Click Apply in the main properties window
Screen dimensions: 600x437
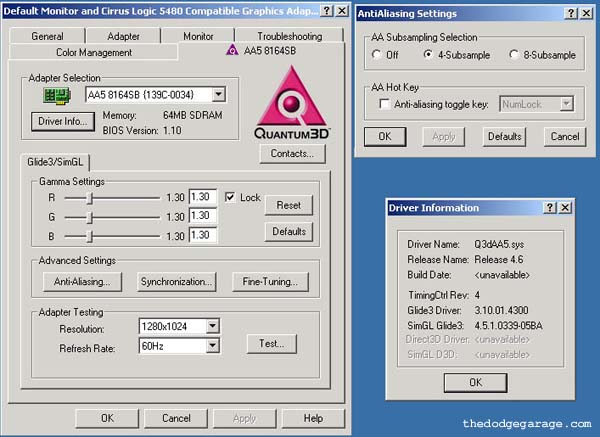pyautogui.click(x=245, y=418)
